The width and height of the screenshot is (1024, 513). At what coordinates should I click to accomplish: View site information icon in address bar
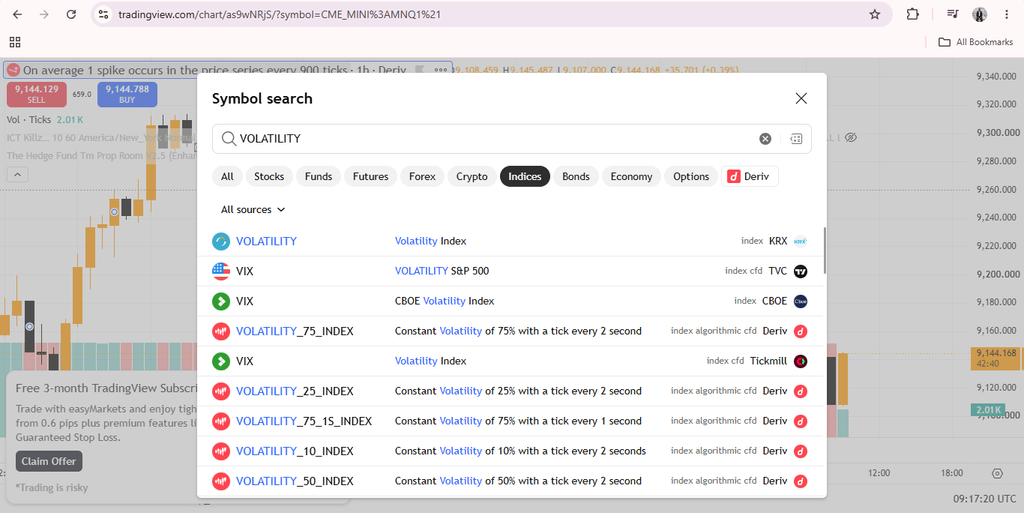(103, 14)
